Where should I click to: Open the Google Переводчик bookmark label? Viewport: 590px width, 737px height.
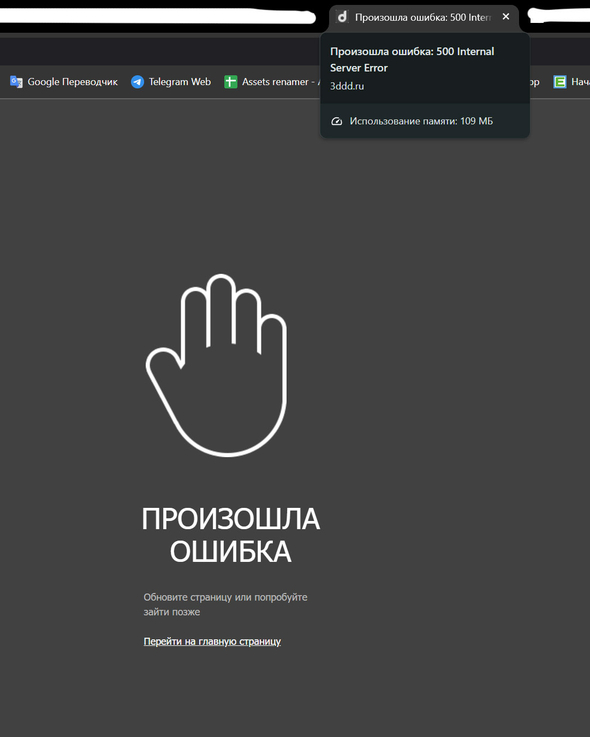point(72,82)
